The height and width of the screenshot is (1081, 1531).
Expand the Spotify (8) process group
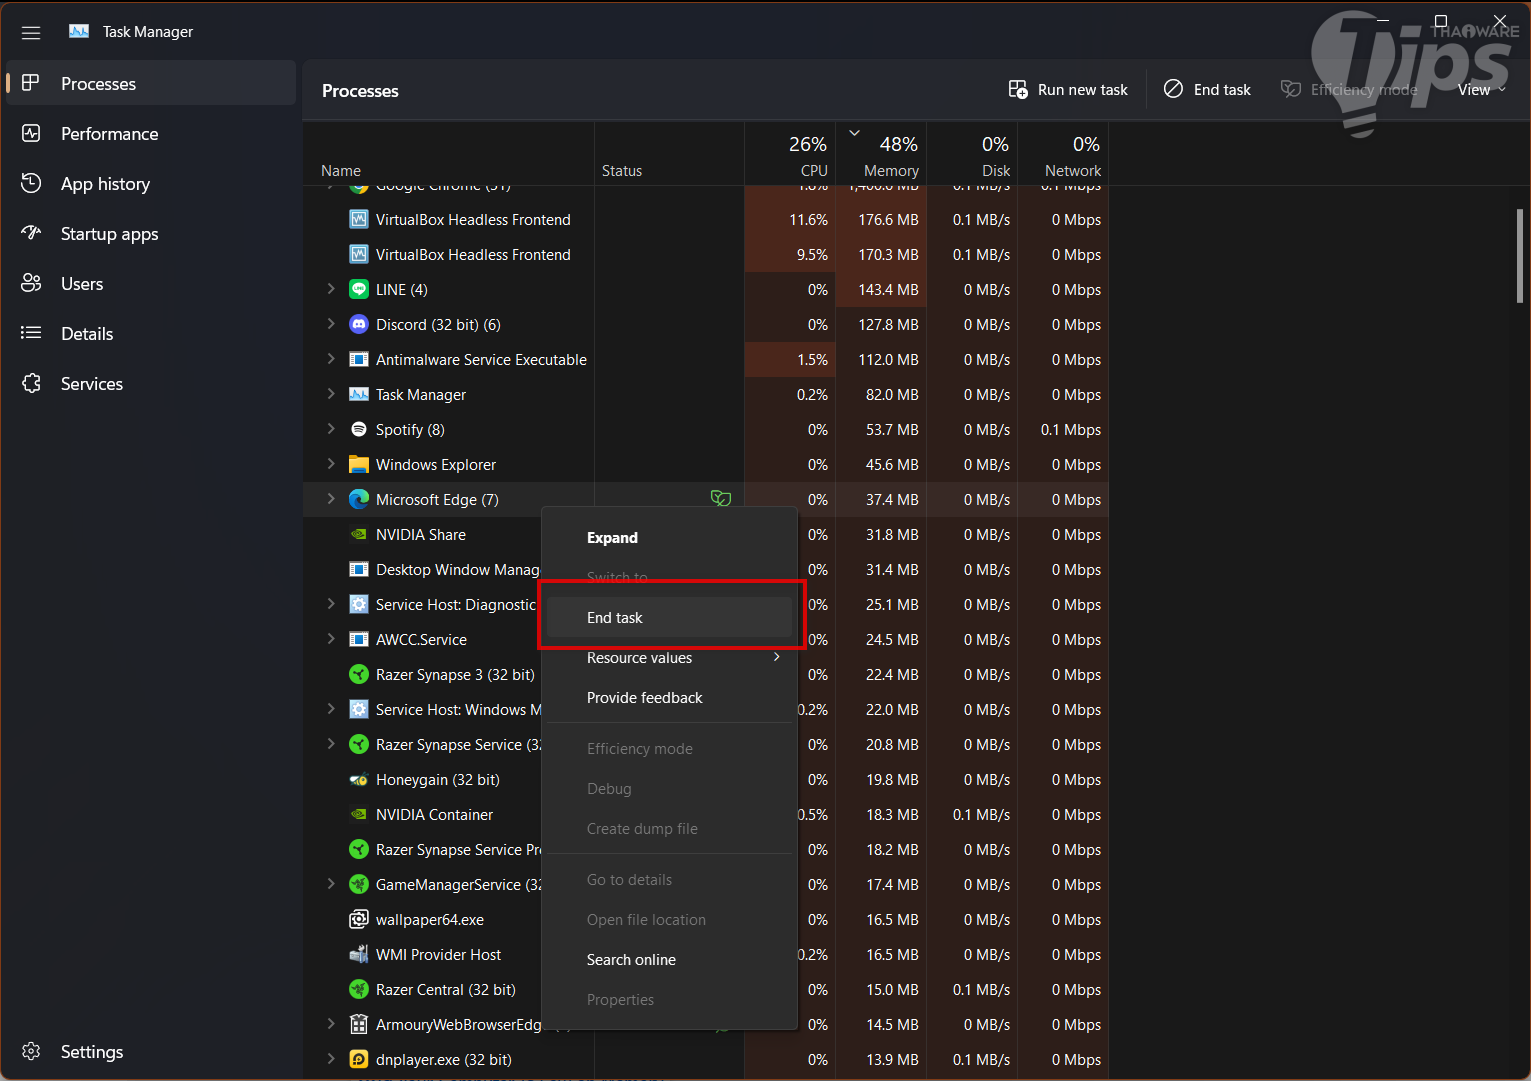[x=331, y=429]
